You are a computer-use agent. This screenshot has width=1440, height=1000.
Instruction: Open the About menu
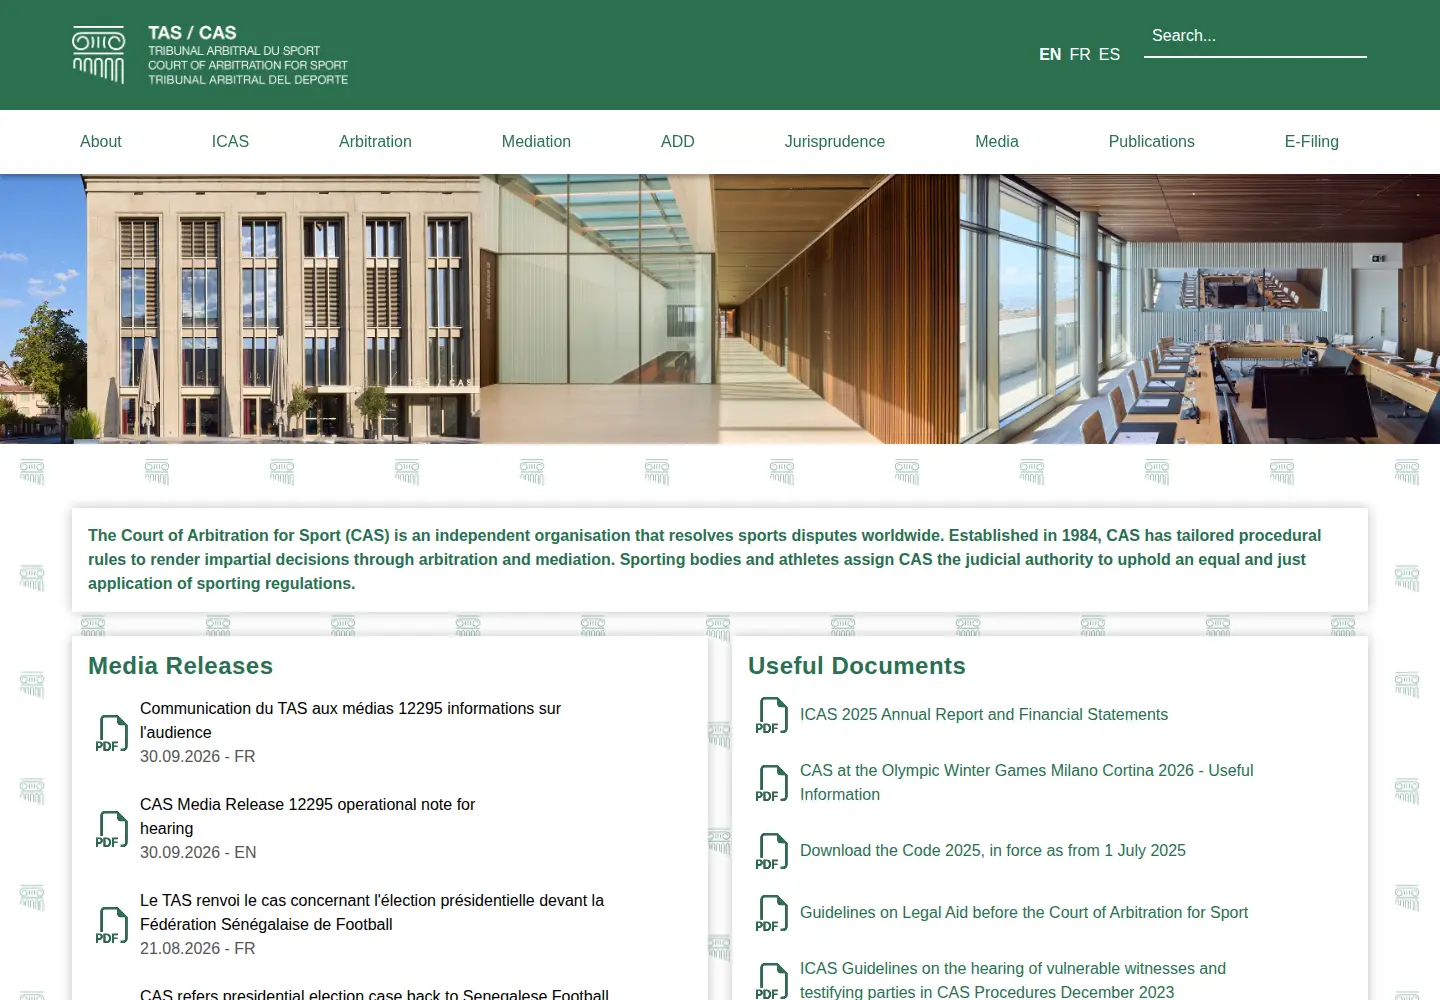click(101, 142)
